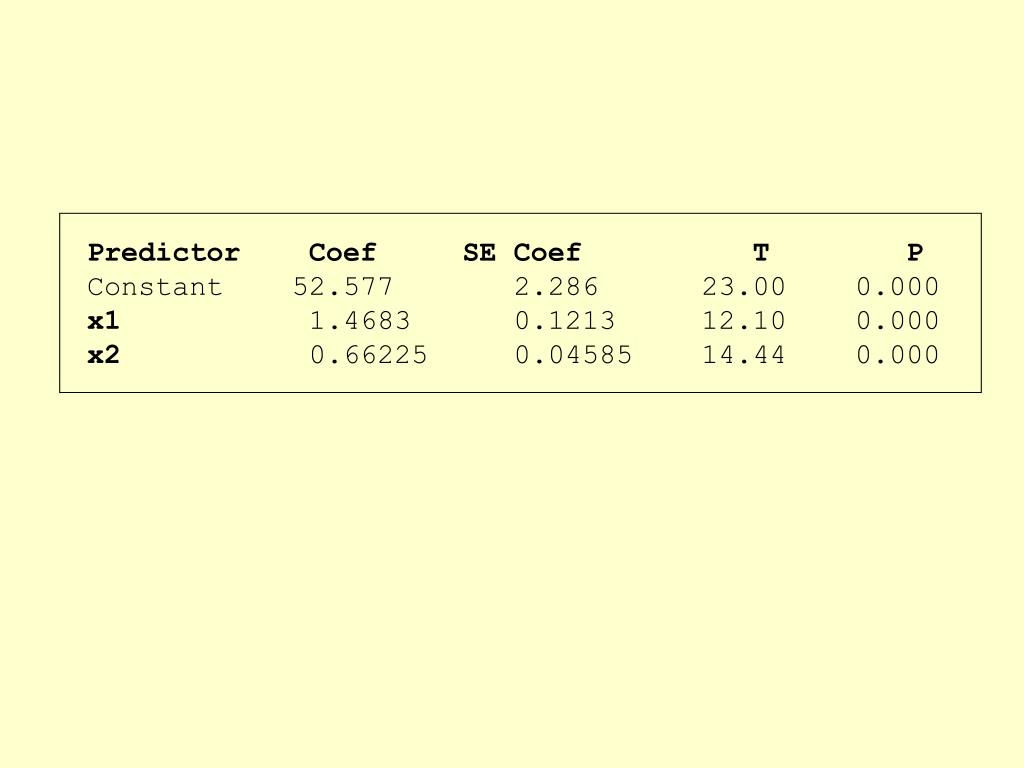This screenshot has width=1024, height=768.
Task: Select the T column header
Action: pyautogui.click(x=761, y=253)
